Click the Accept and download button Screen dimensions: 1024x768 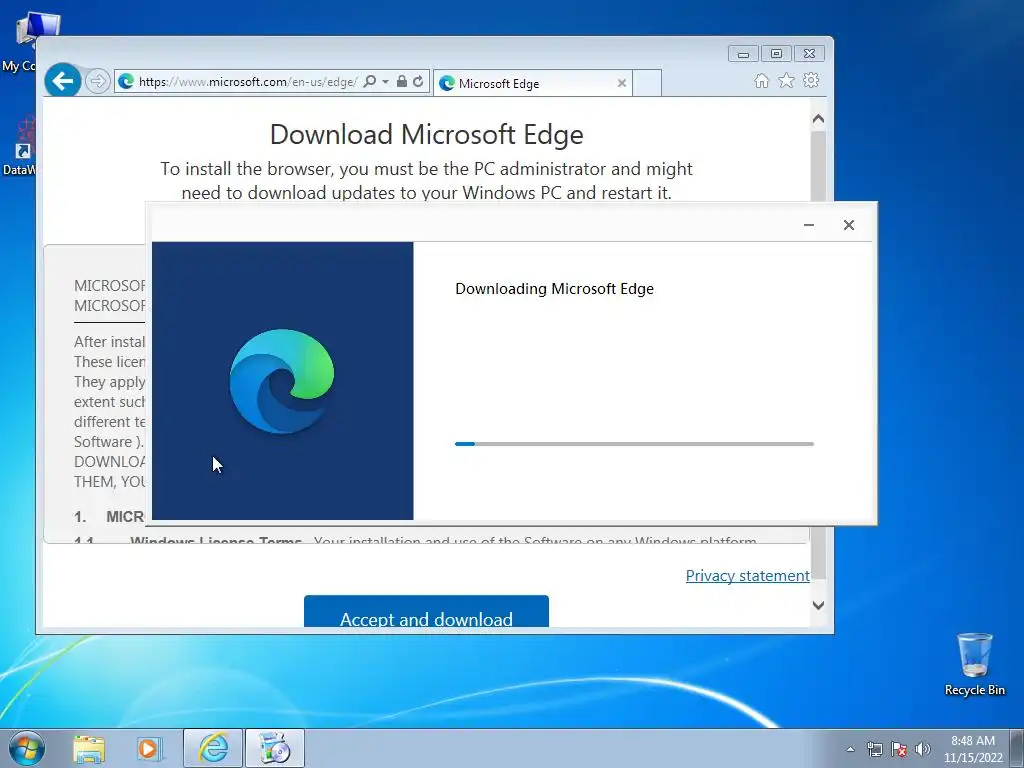pyautogui.click(x=426, y=611)
